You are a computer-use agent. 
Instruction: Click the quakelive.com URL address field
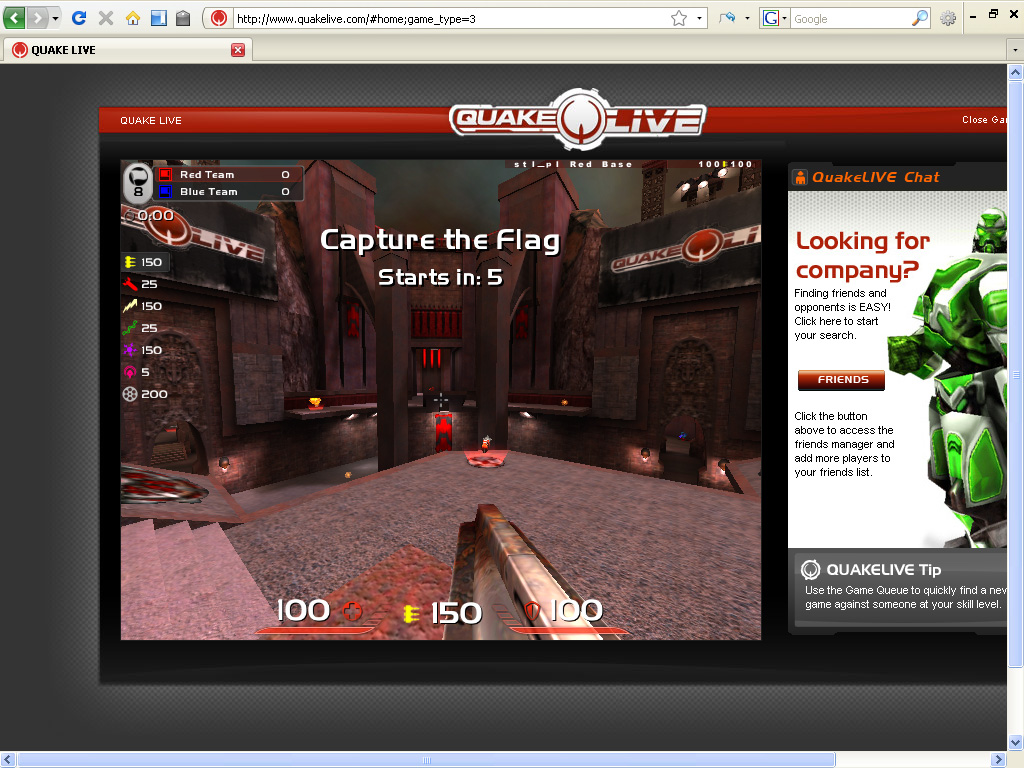point(451,19)
